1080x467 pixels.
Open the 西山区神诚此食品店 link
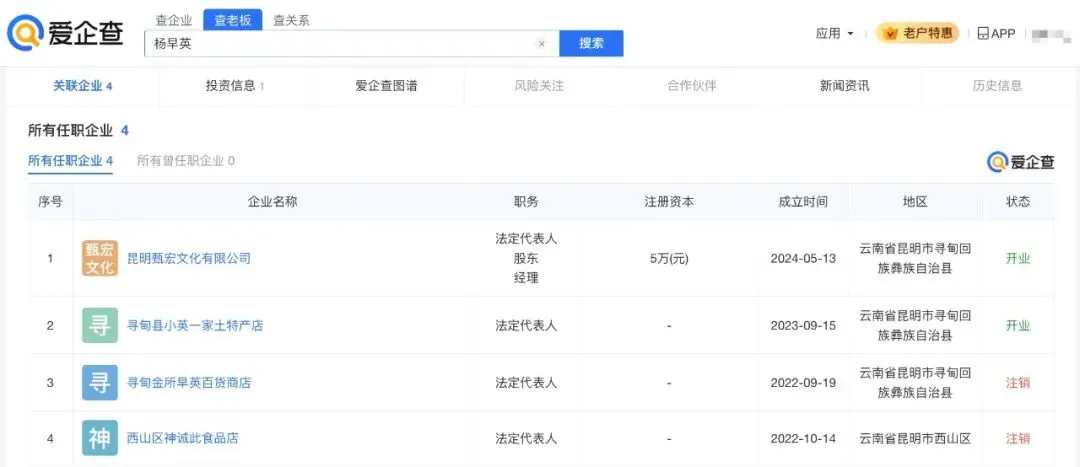182,438
